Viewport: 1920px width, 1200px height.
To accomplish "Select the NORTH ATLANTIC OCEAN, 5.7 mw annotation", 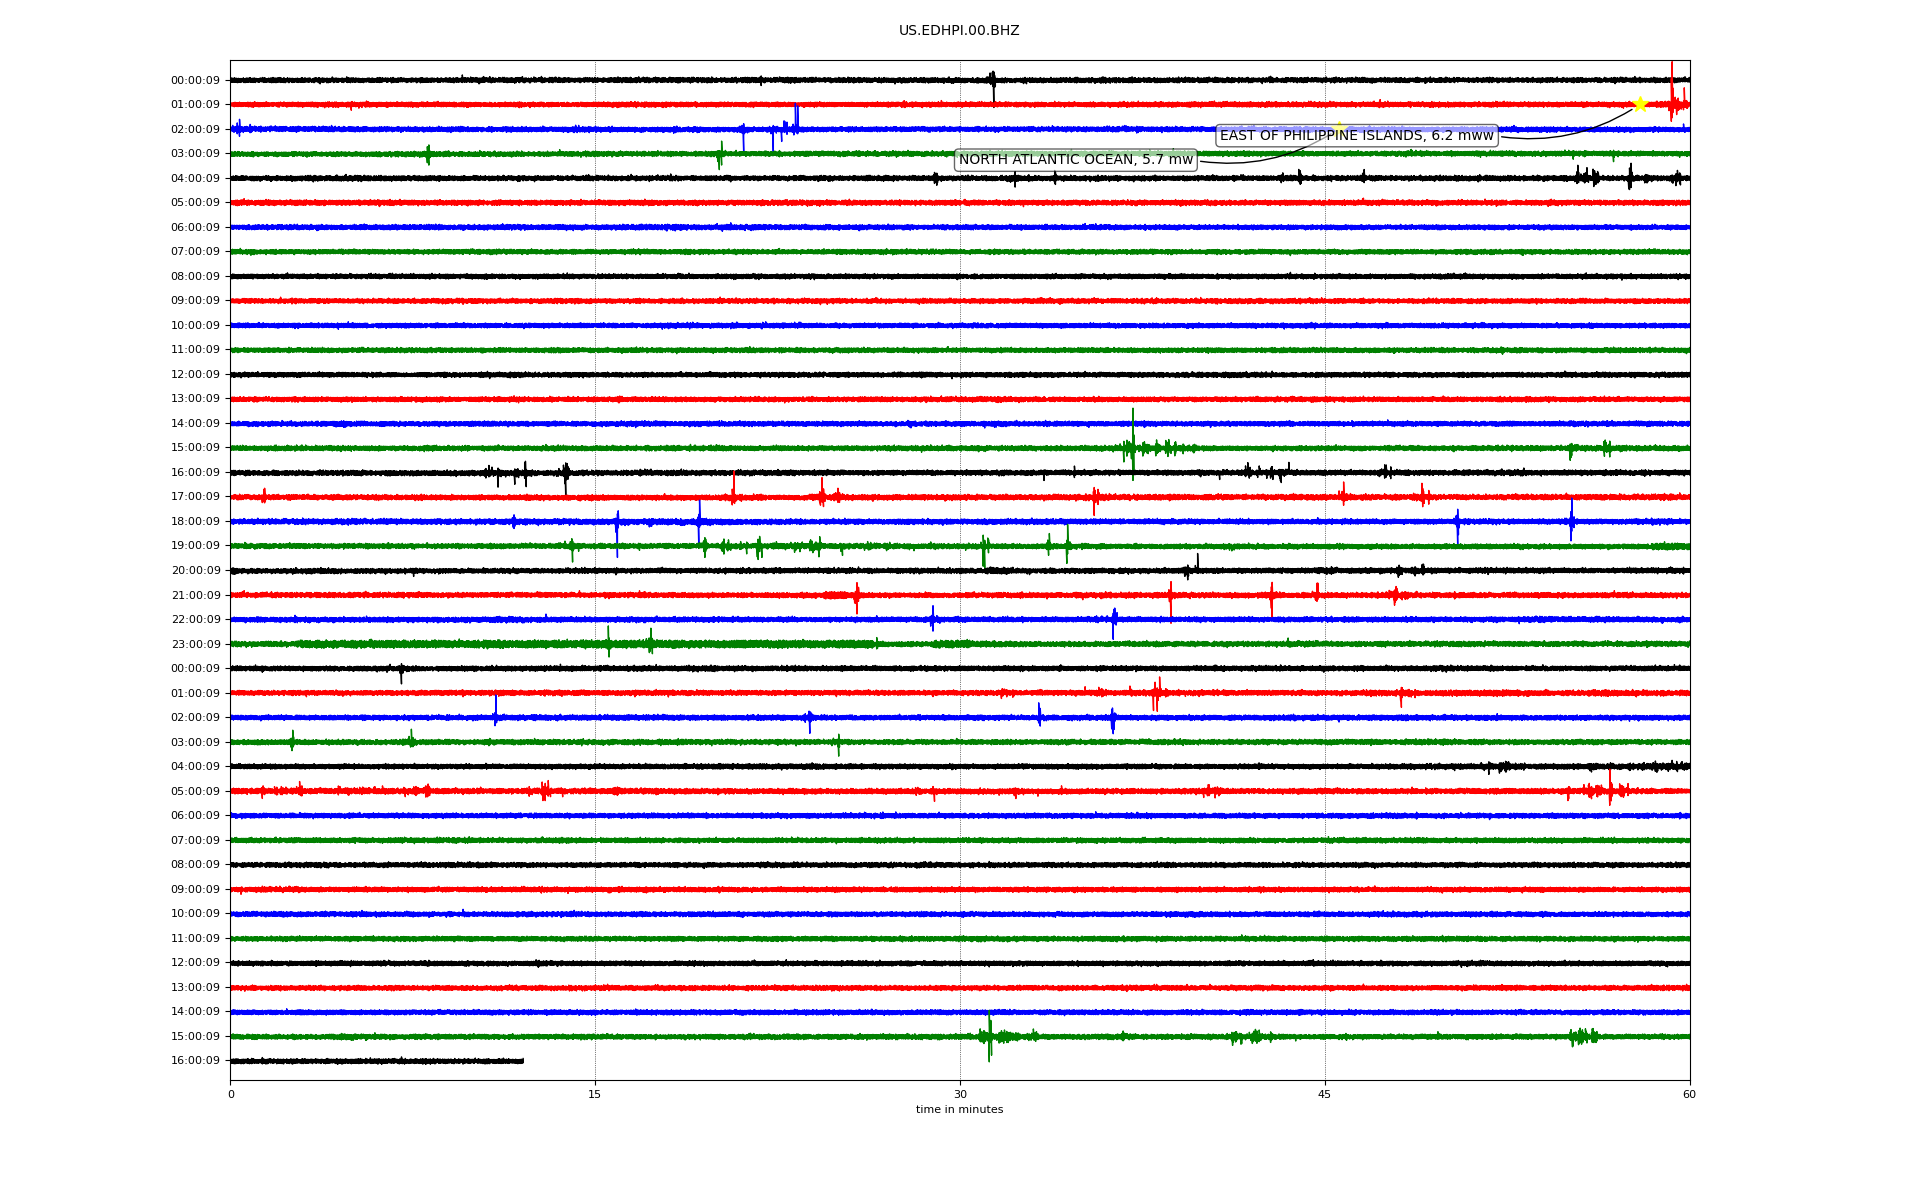I will point(1076,160).
